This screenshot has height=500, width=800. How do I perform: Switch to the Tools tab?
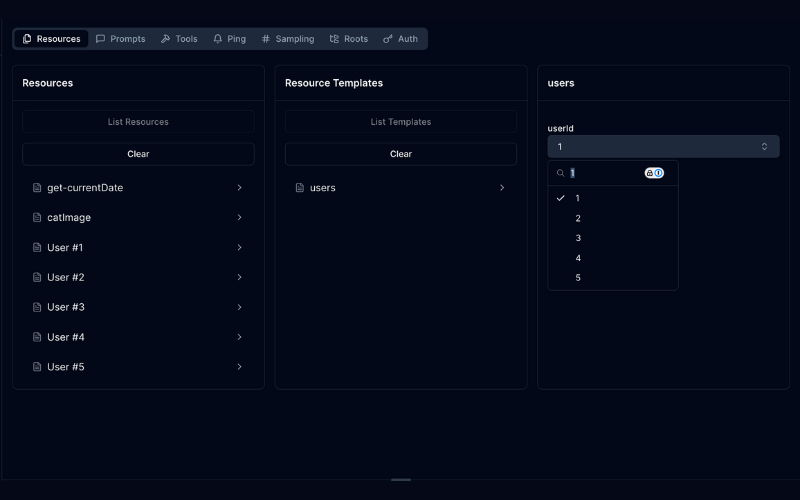pos(179,39)
